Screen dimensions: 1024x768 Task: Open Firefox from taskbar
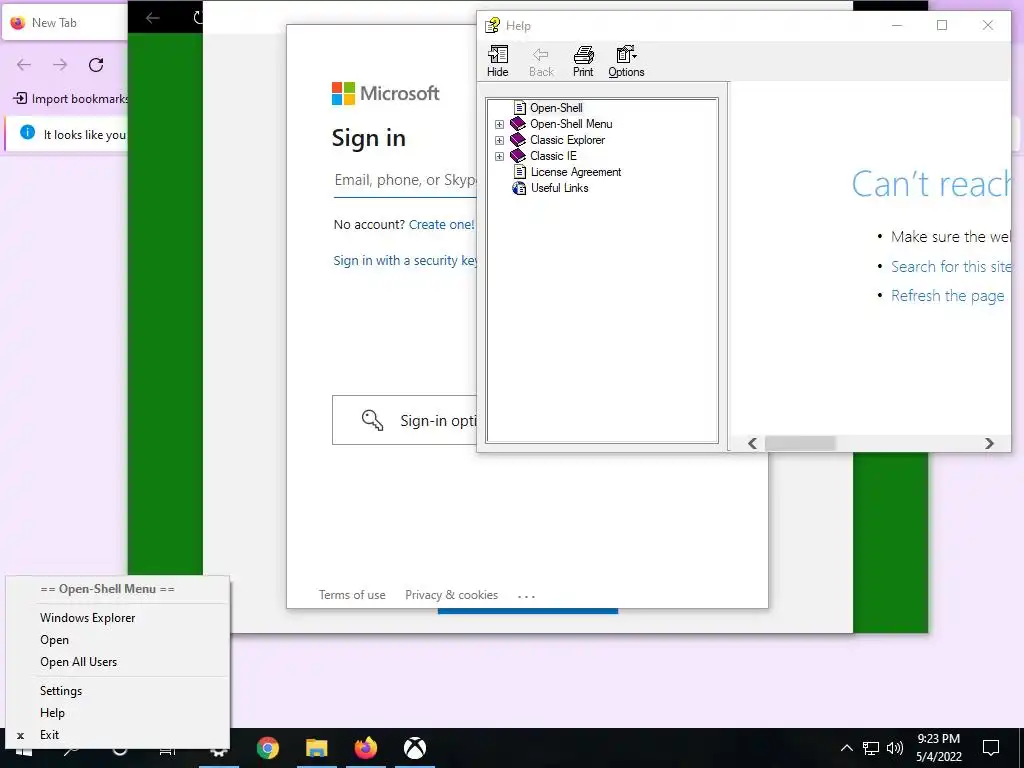(366, 748)
